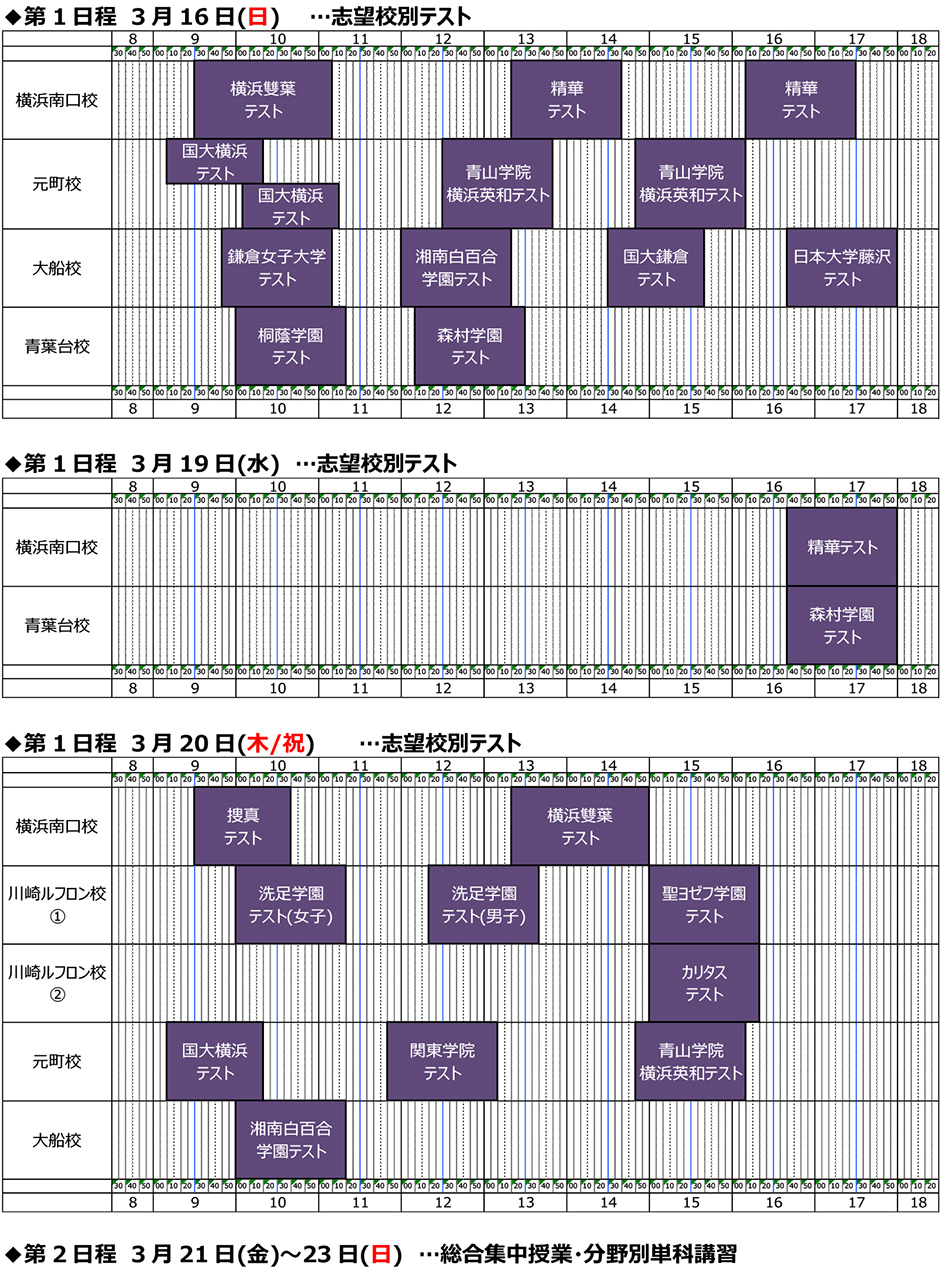Select the カリタステスト block
The width and height of the screenshot is (940, 1267).
click(704, 982)
